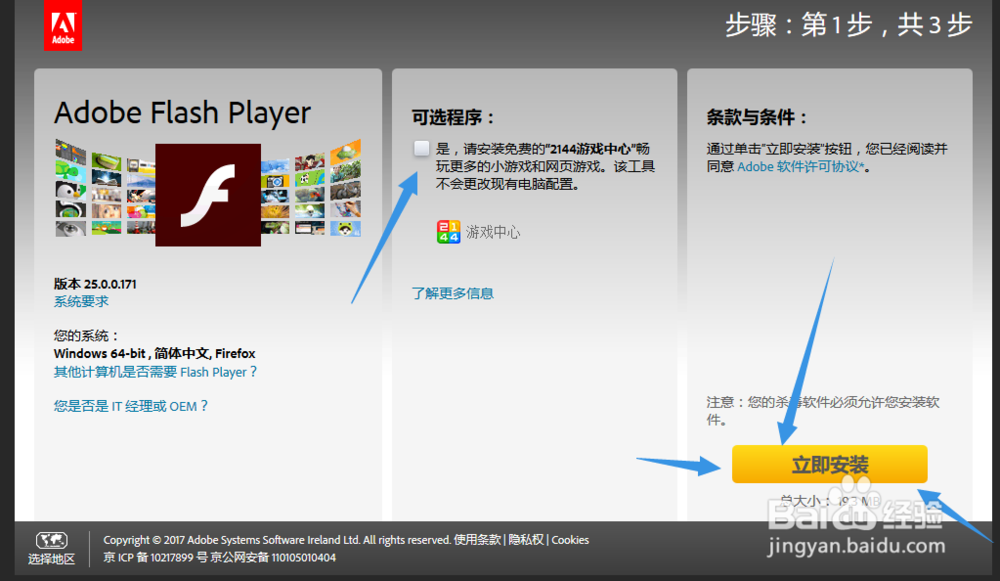Click the 选择地区 region selector label

(x=52, y=559)
